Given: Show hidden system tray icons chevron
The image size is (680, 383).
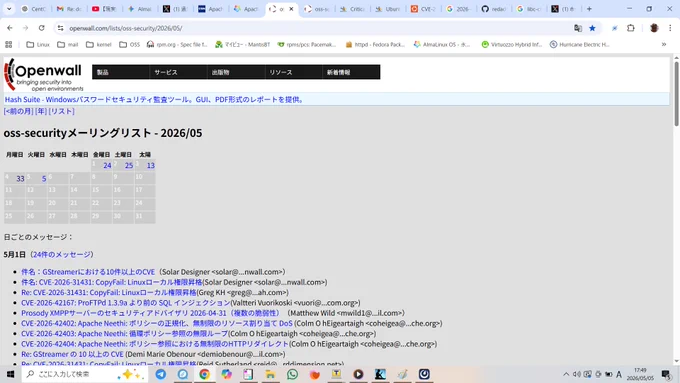Looking at the screenshot, I should (x=566, y=374).
